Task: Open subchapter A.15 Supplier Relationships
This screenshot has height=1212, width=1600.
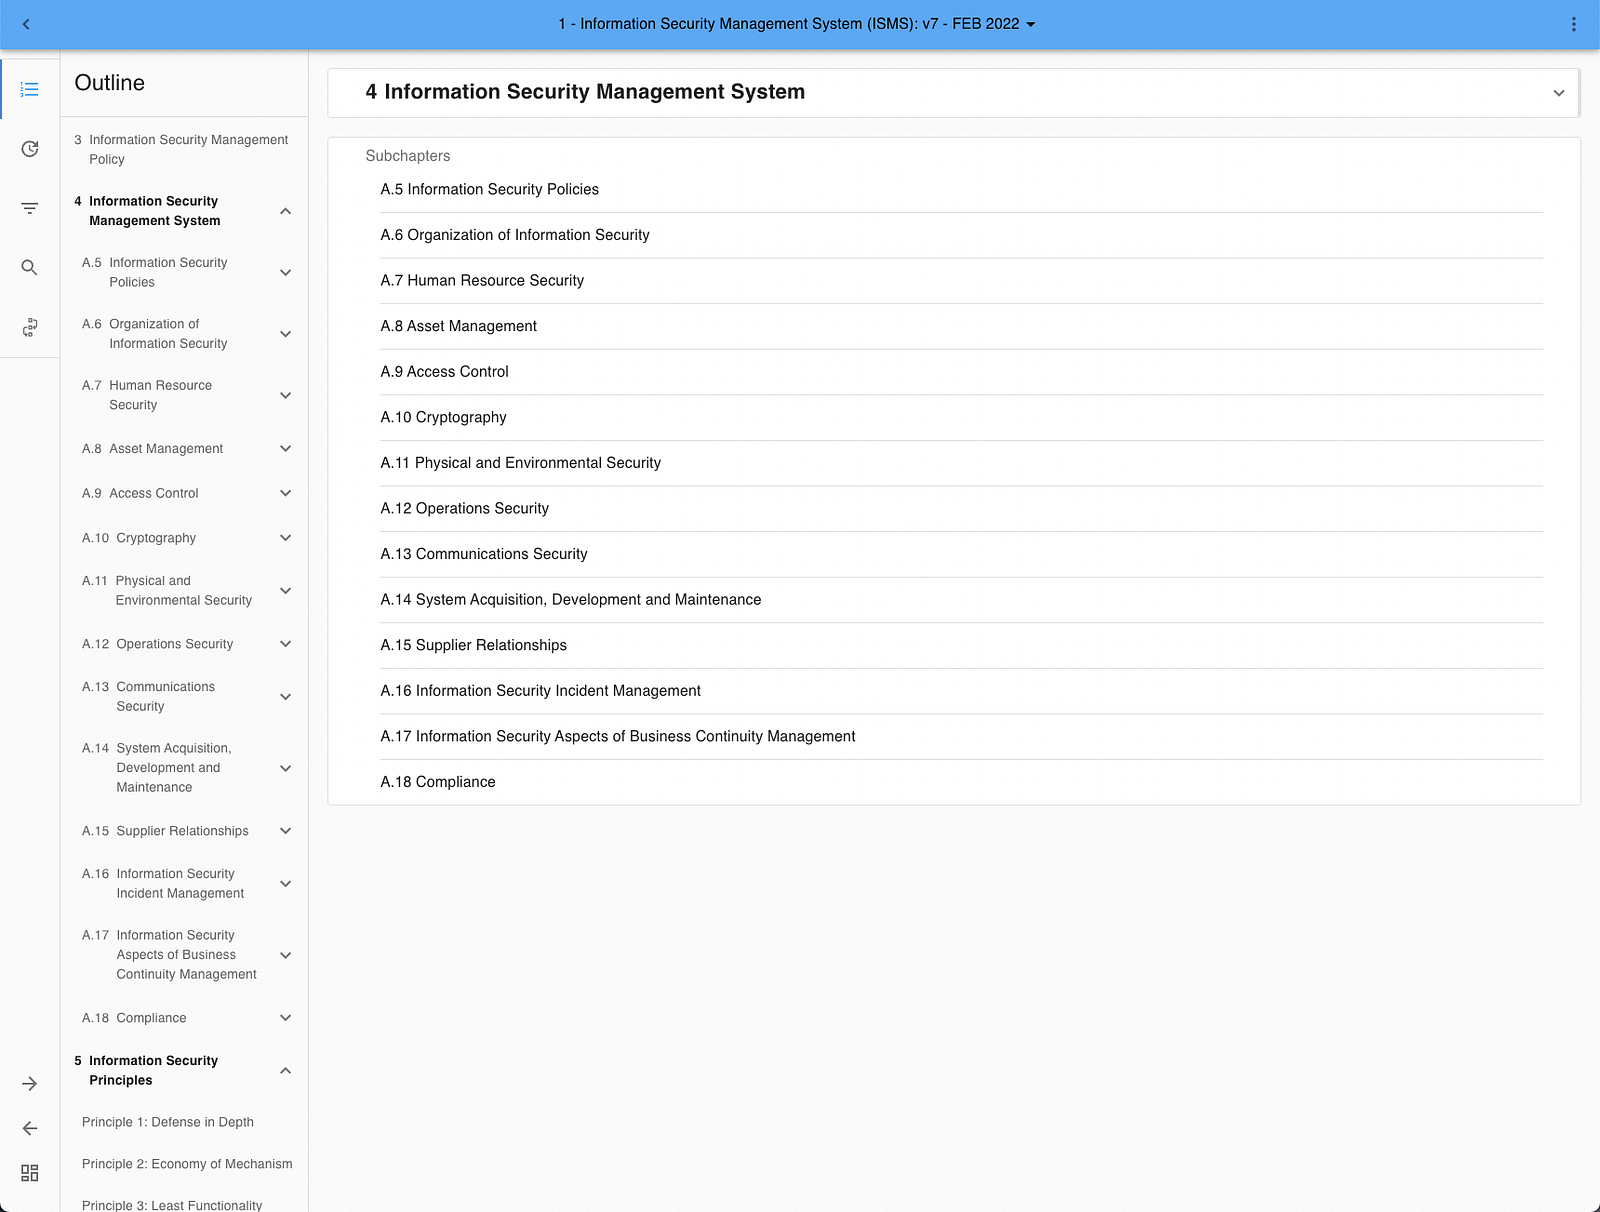Action: [x=473, y=645]
